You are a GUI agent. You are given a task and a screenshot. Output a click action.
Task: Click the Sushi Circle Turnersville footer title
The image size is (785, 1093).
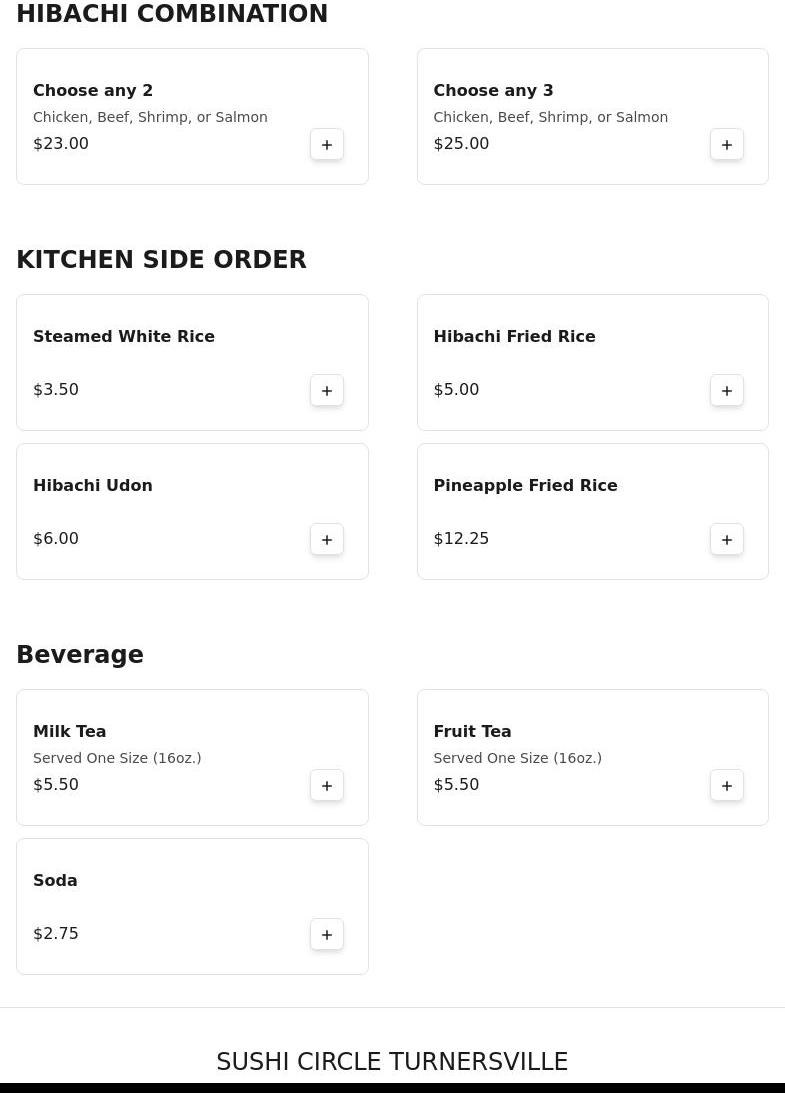point(392,1061)
